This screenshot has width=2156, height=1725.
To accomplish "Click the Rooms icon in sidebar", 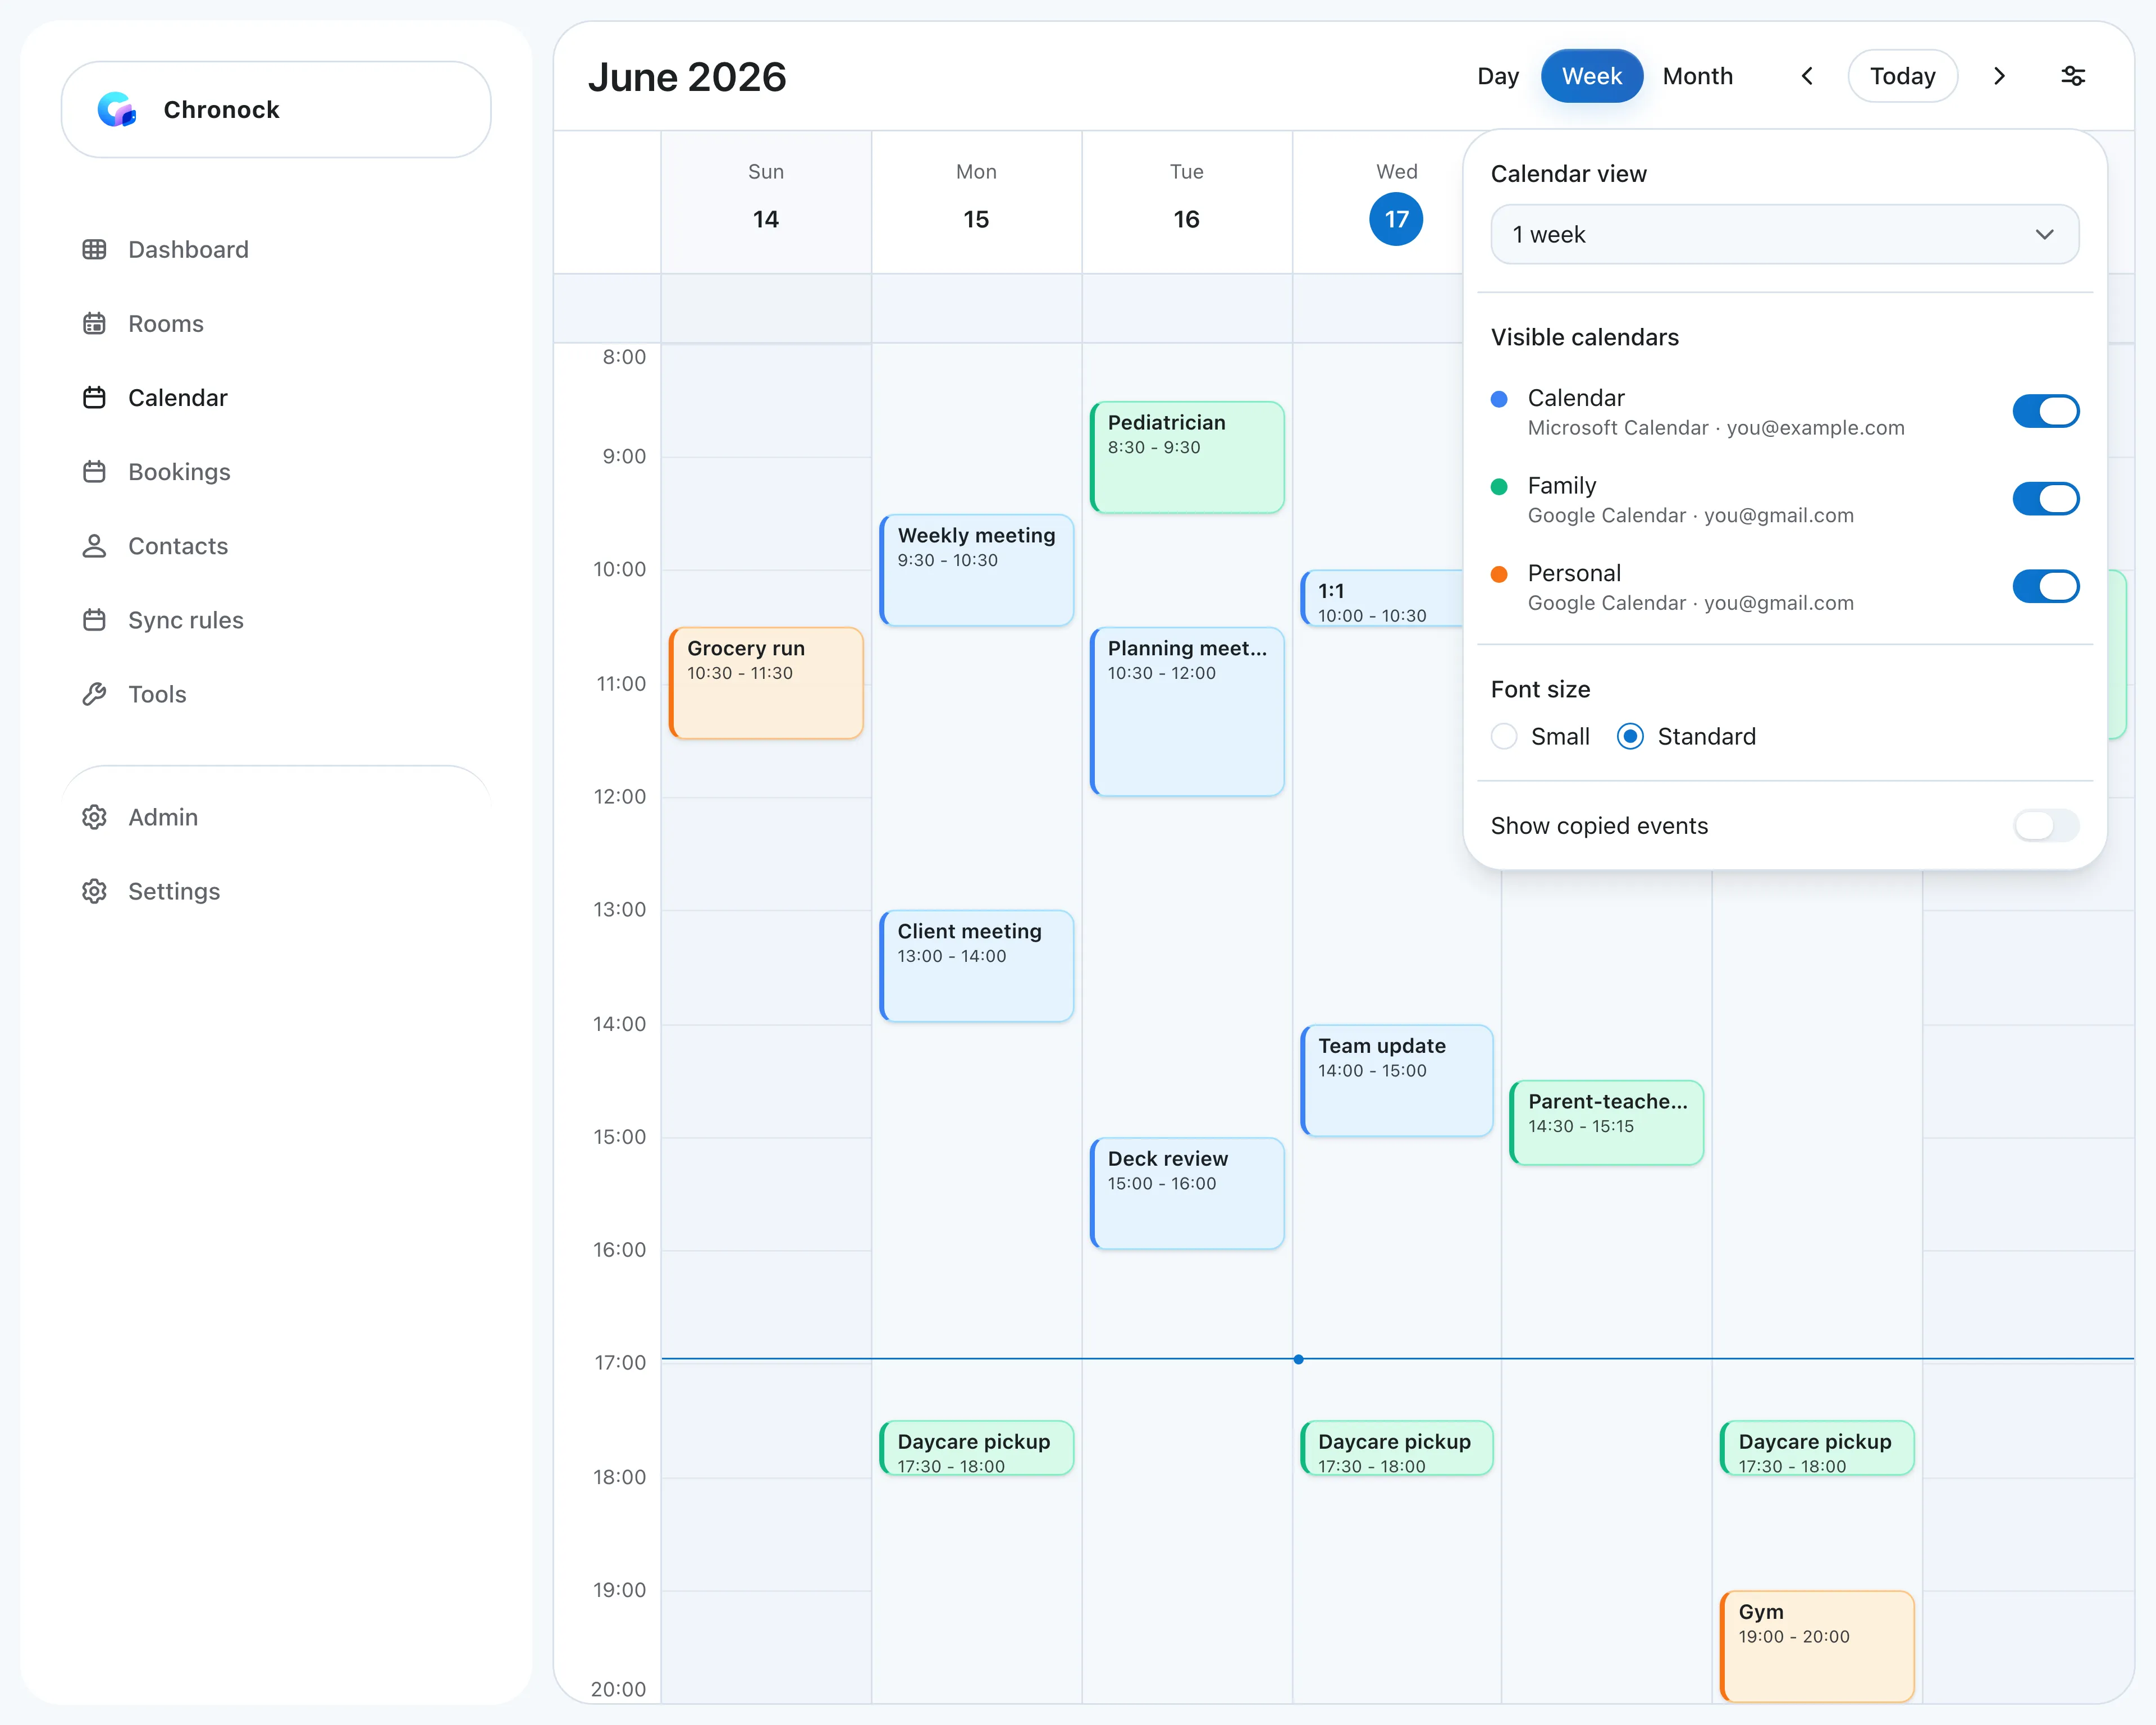I will [x=94, y=323].
